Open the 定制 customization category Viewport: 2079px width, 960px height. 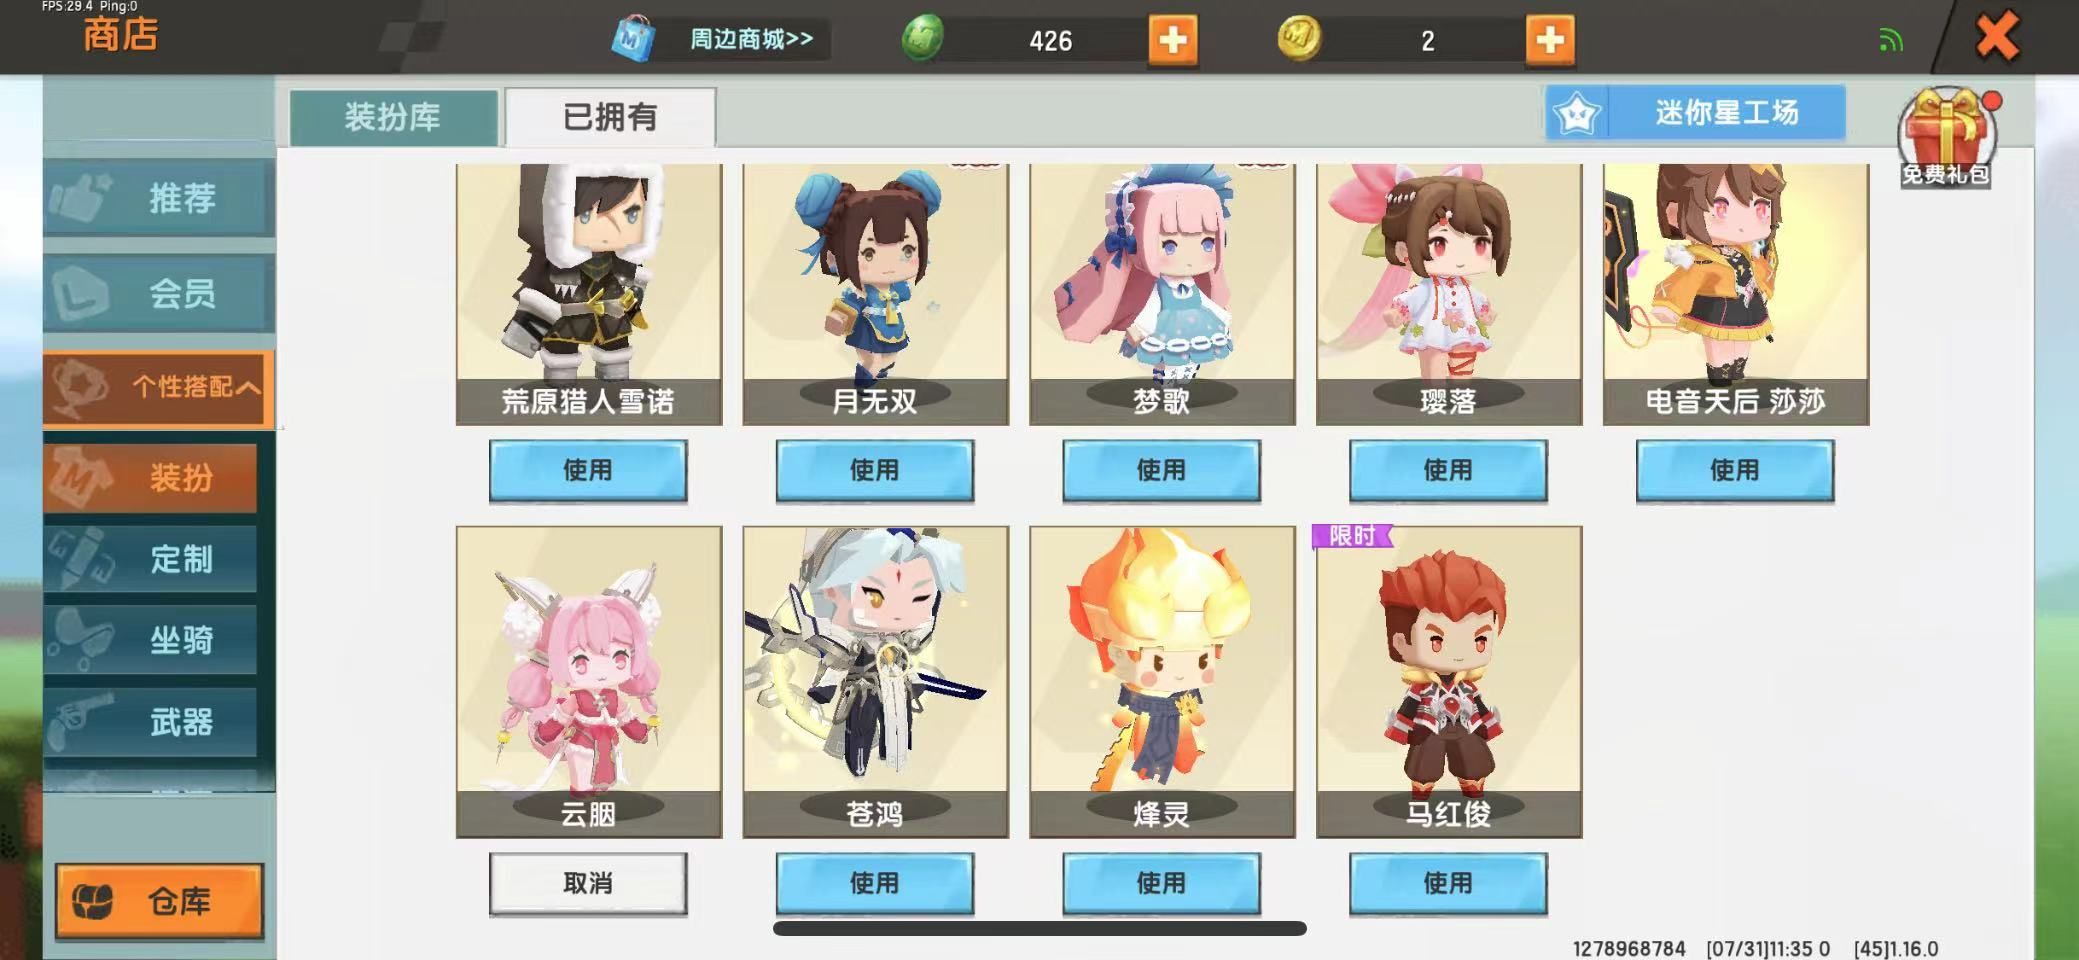[x=150, y=558]
